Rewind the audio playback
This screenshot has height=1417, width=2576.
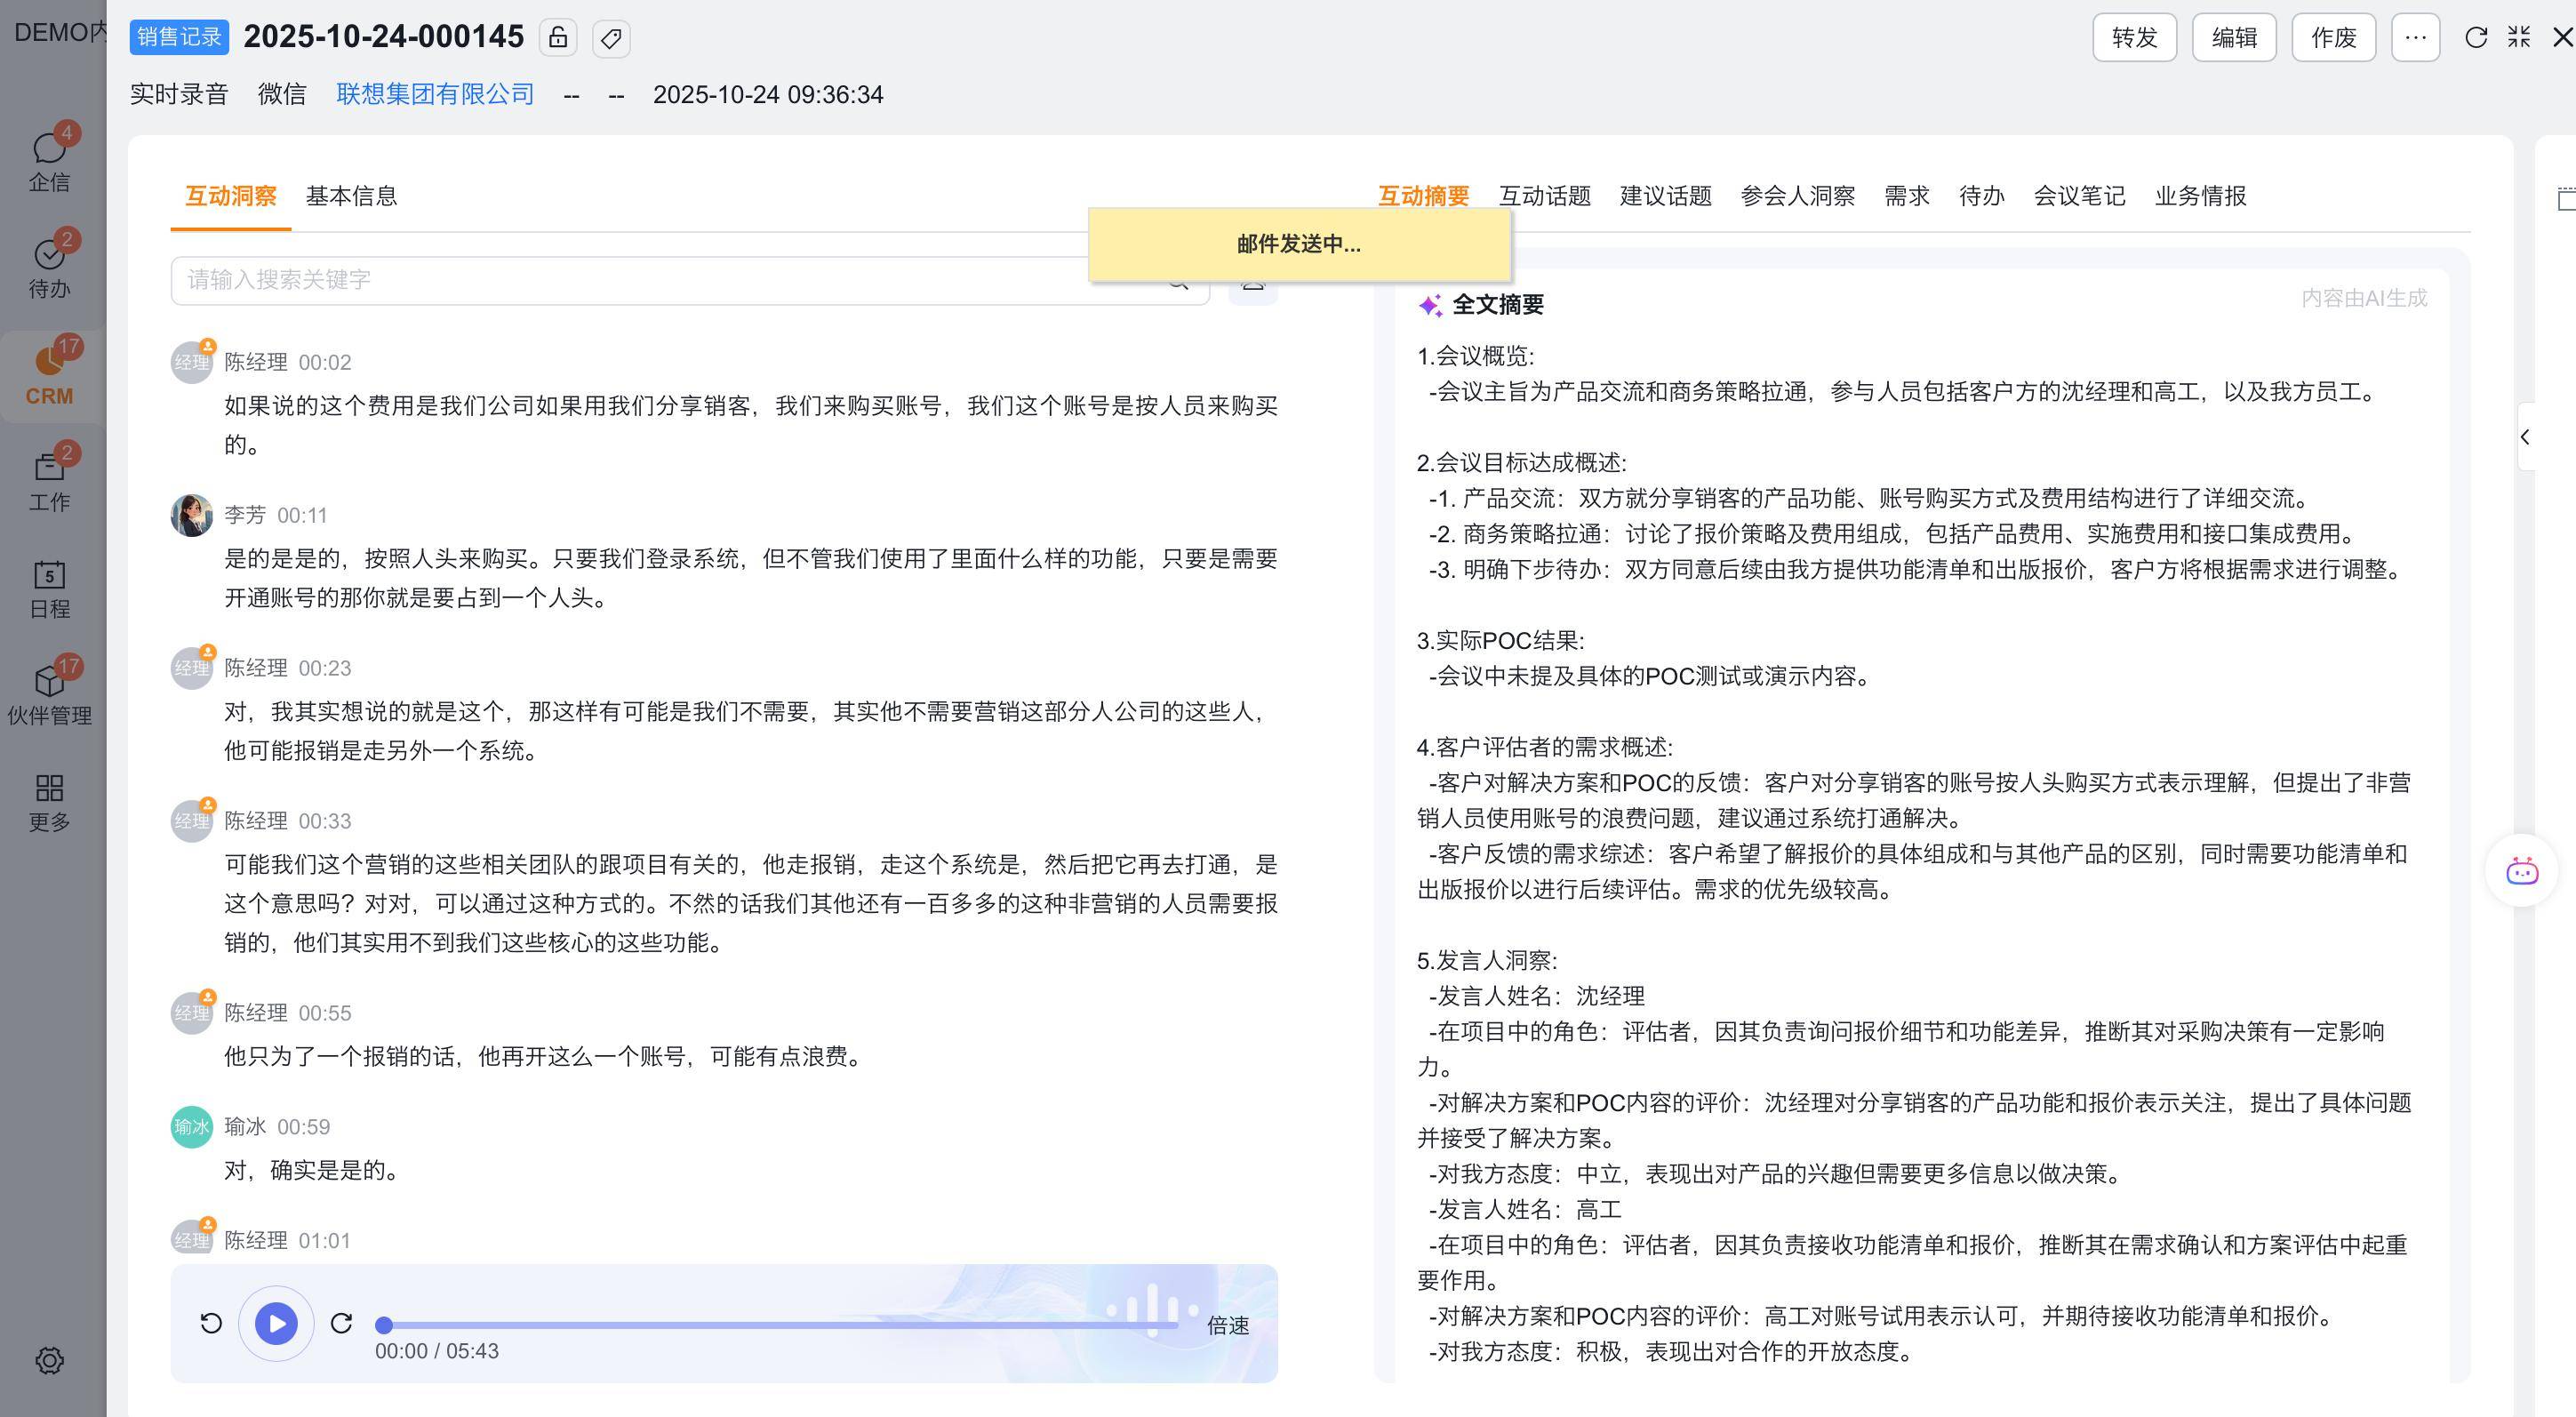pyautogui.click(x=211, y=1323)
